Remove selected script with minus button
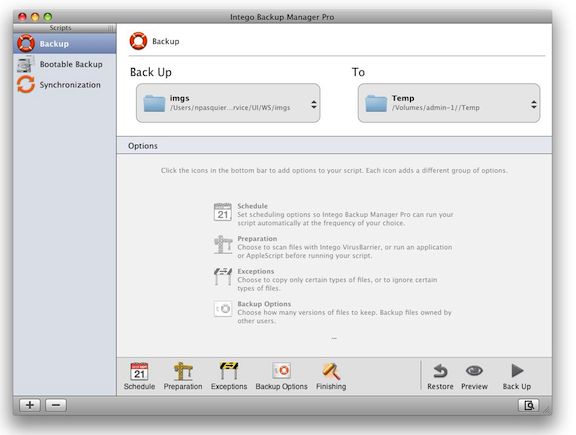 (x=56, y=405)
